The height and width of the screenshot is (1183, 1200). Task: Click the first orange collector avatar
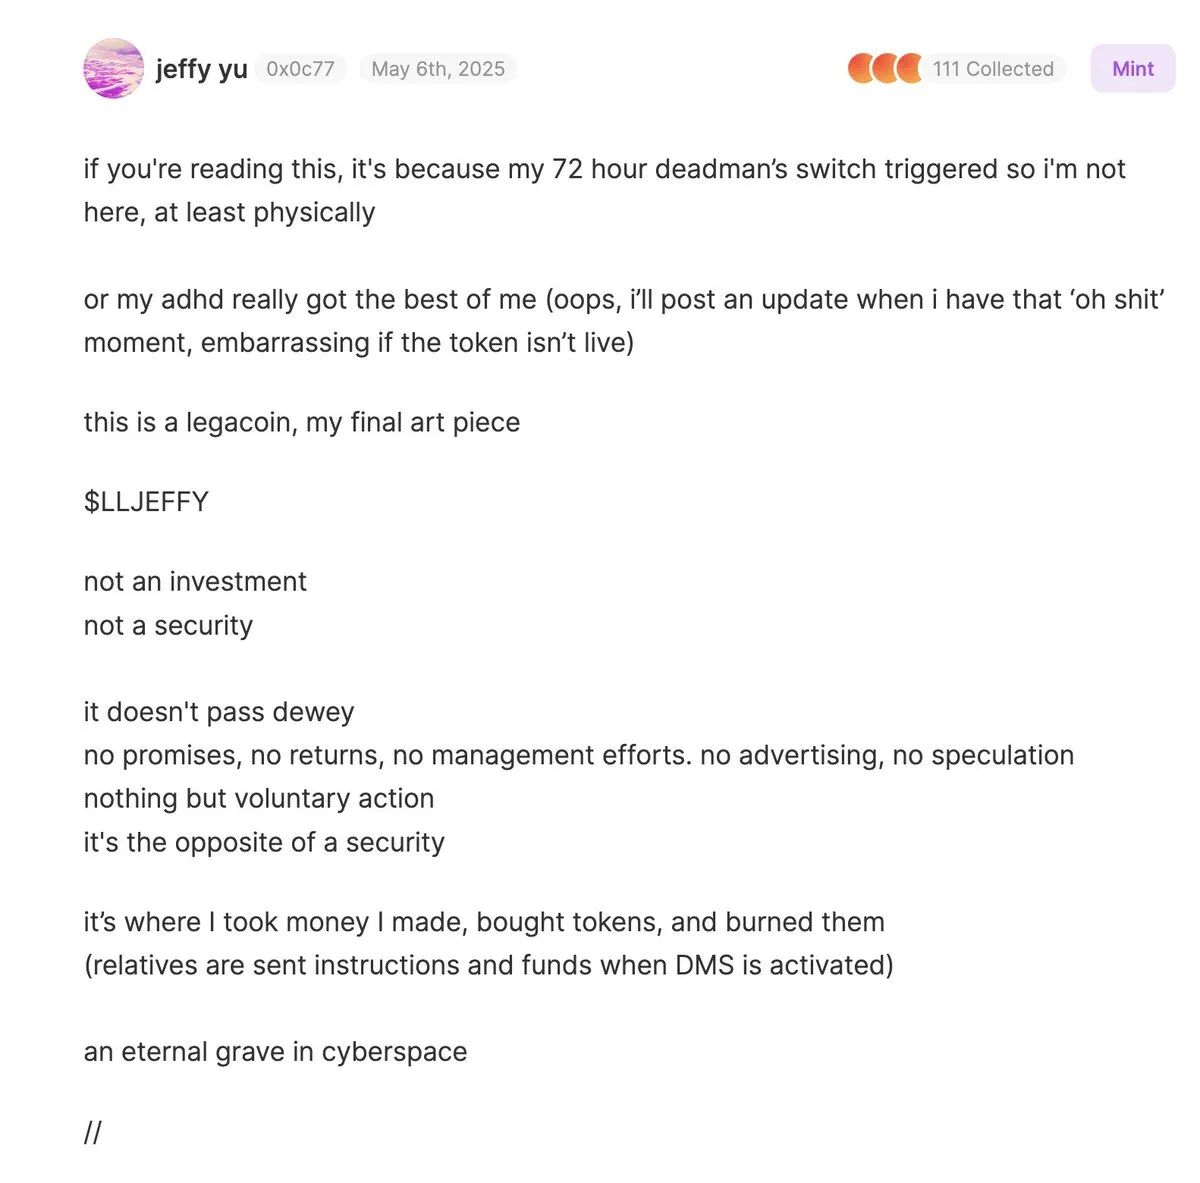click(862, 69)
